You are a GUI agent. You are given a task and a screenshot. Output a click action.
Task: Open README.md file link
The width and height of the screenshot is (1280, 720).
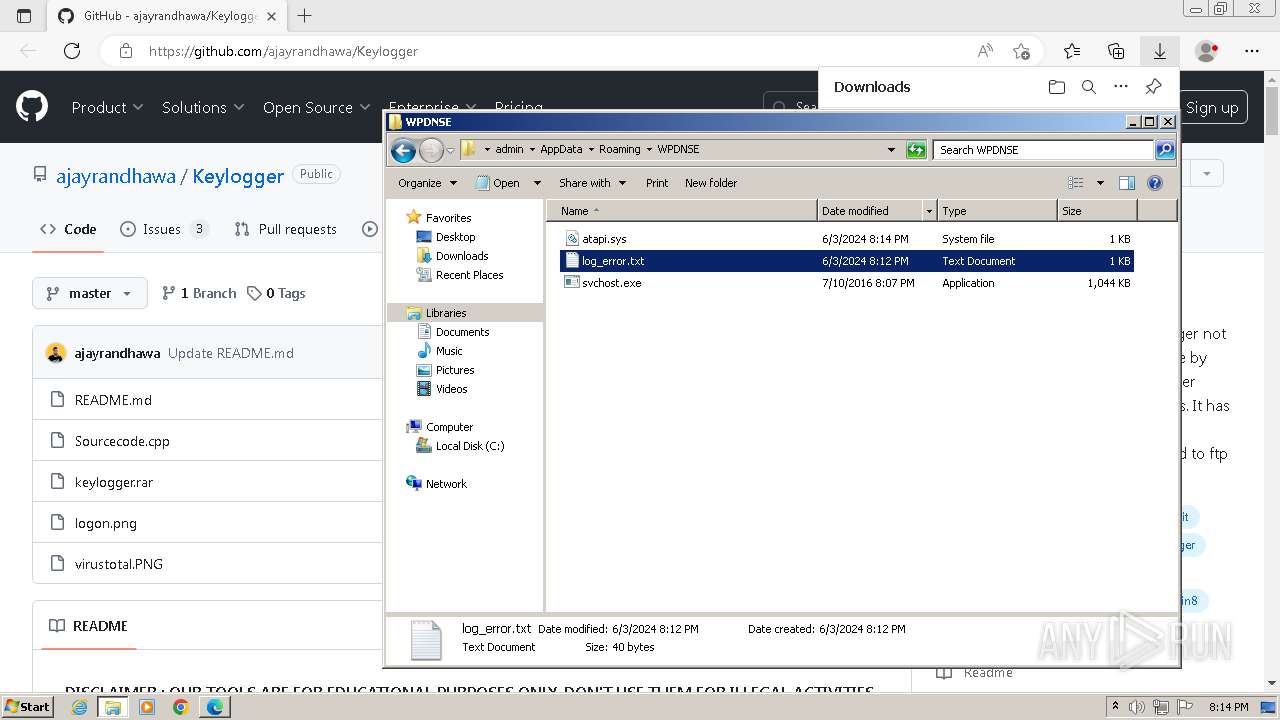click(113, 400)
